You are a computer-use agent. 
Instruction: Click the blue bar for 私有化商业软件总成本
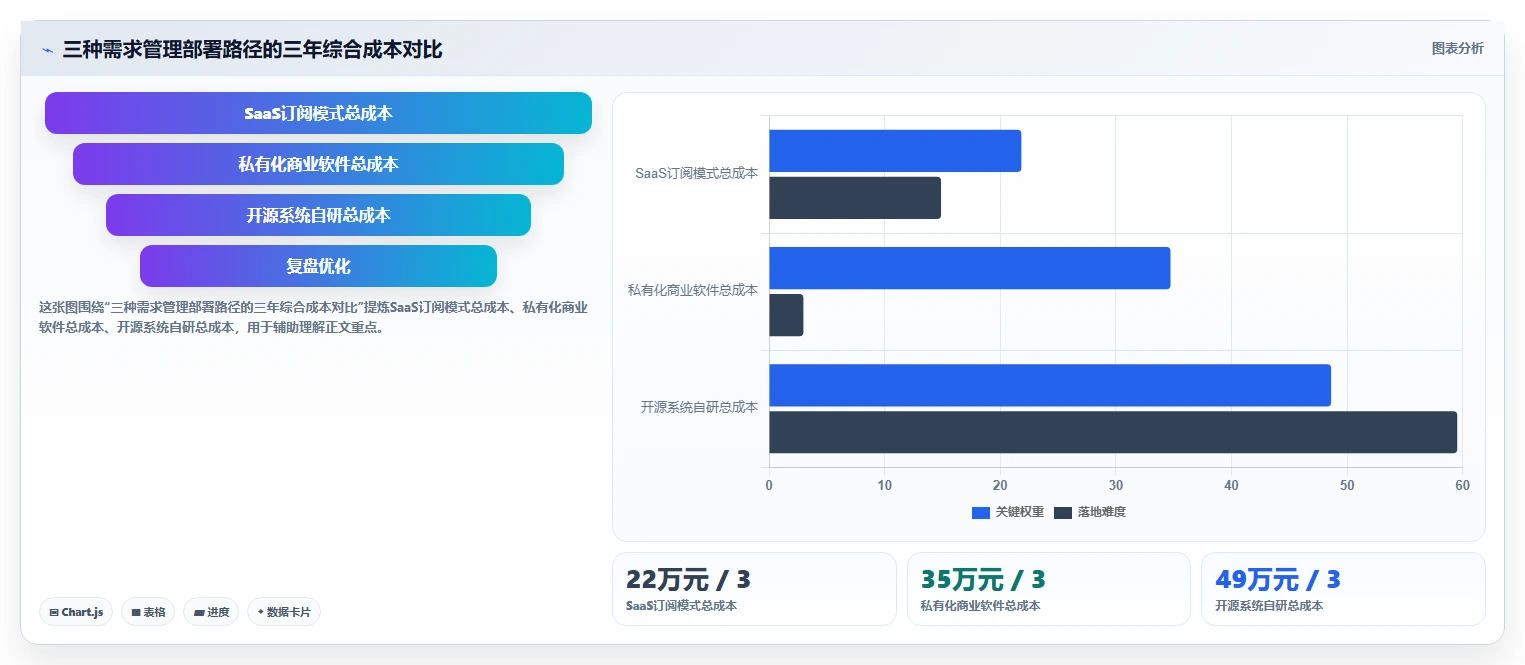pyautogui.click(x=969, y=268)
